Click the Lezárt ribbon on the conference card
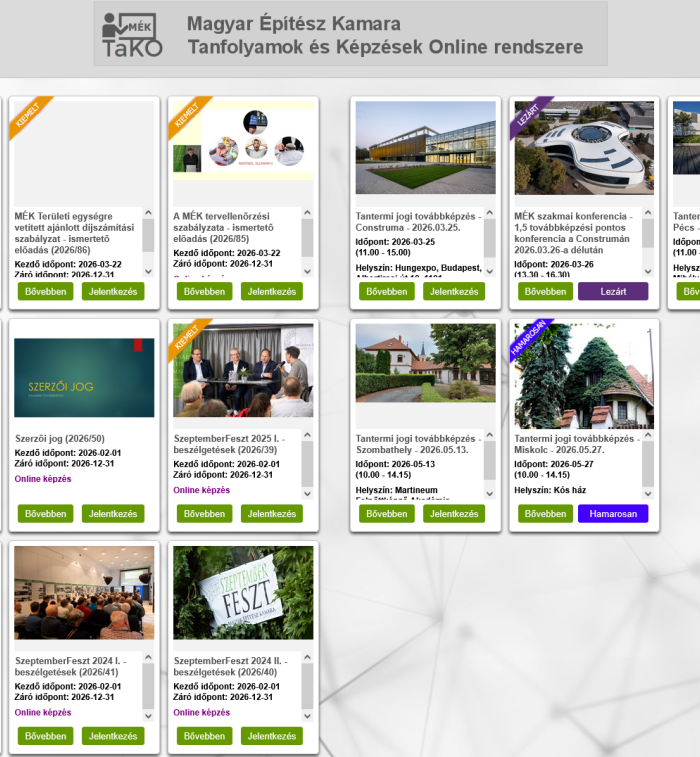Screen dimensions: 700x757 (530, 115)
